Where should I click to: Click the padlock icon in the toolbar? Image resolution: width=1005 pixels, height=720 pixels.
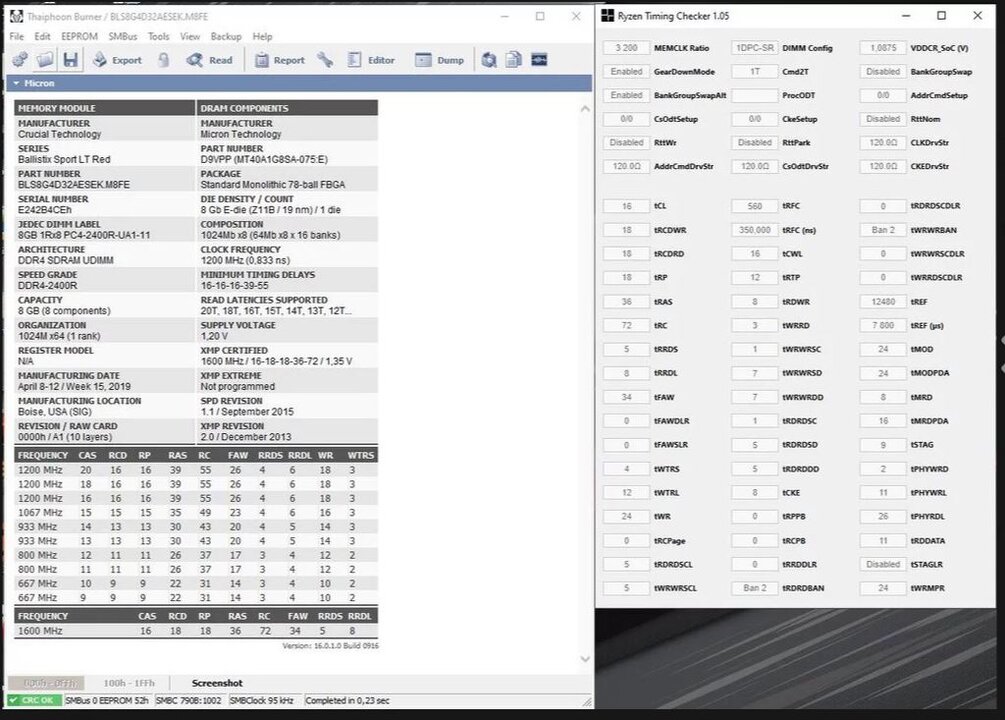(164, 60)
